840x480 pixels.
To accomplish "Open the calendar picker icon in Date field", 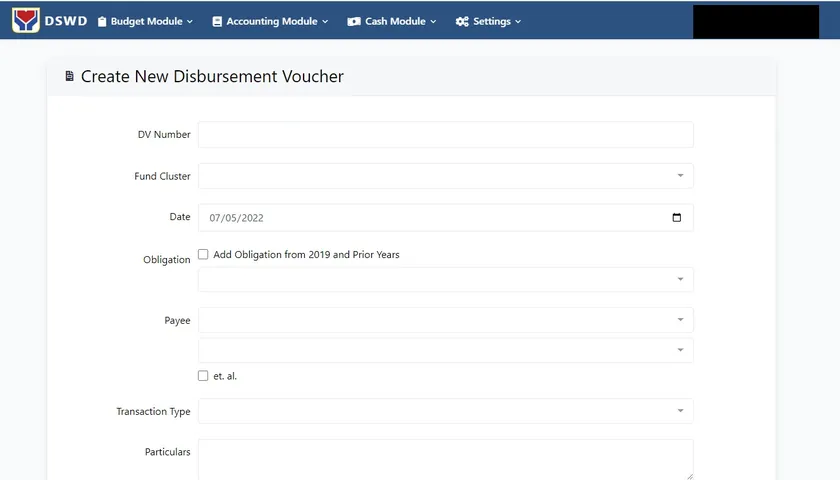I will [677, 218].
